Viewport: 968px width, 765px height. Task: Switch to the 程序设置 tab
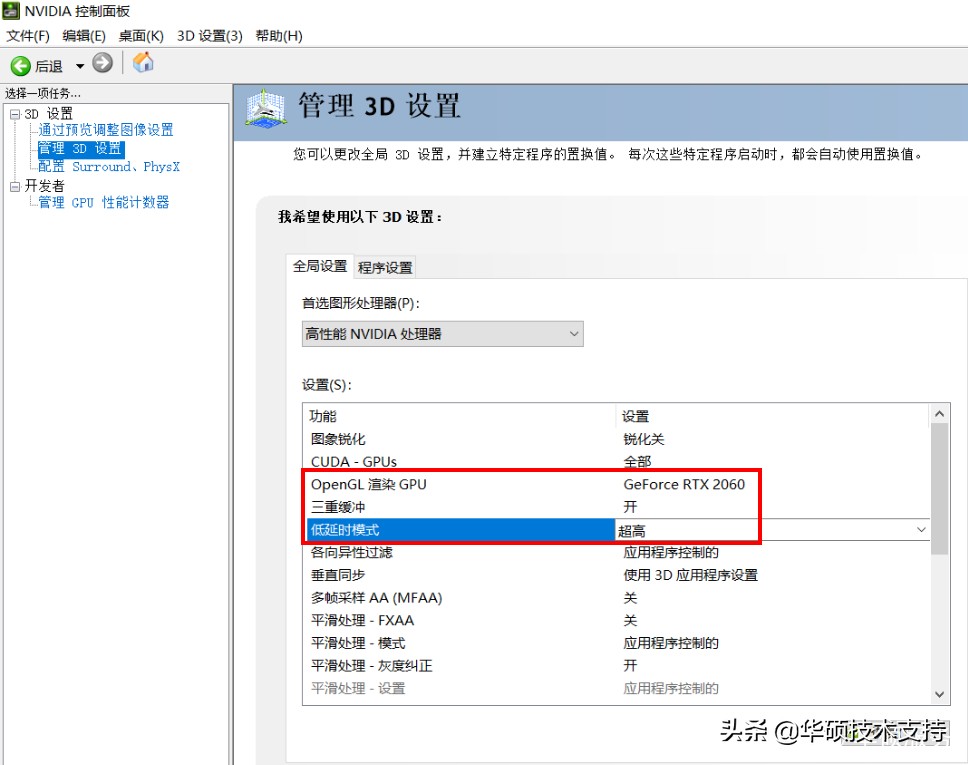(384, 266)
